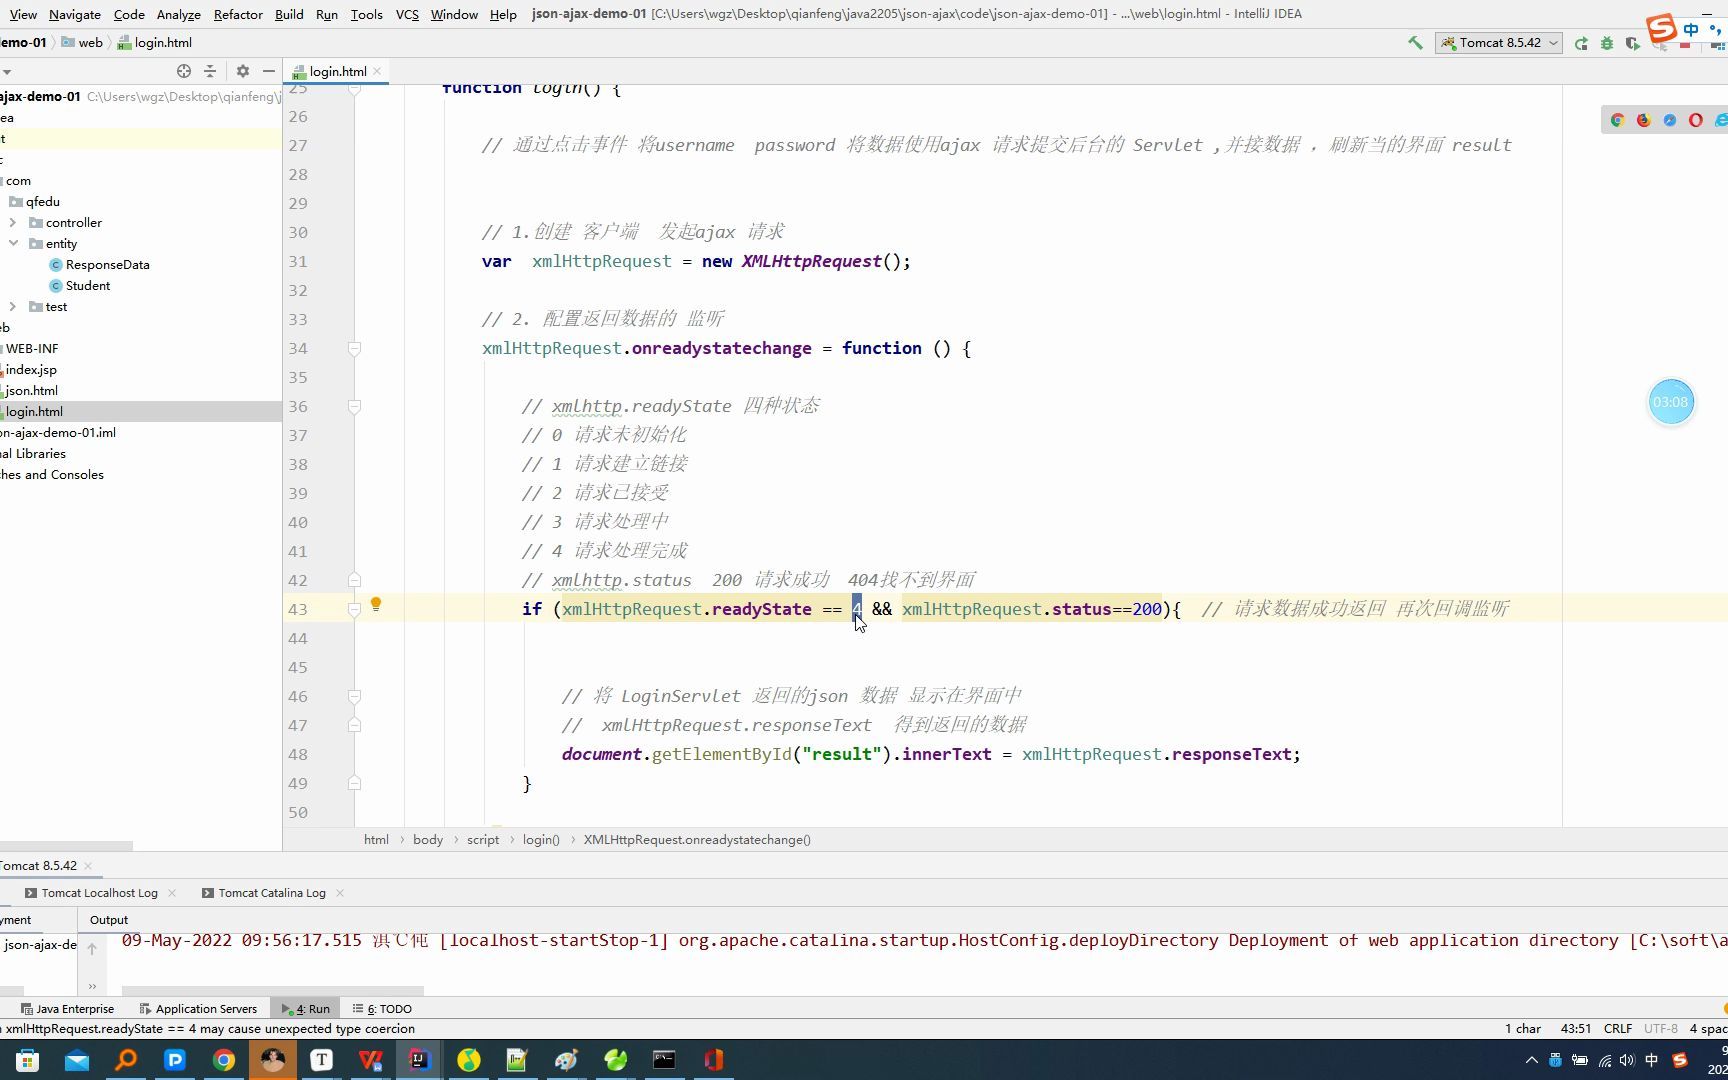The width and height of the screenshot is (1728, 1080).
Task: Open the Tools menu
Action: click(366, 14)
